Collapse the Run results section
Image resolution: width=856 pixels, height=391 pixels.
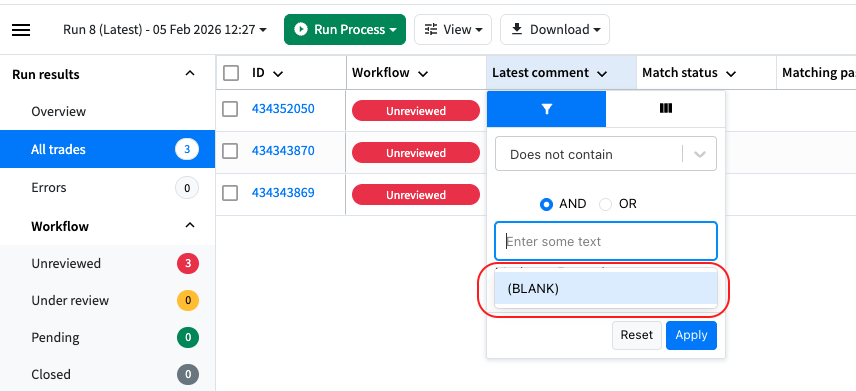[x=189, y=73]
